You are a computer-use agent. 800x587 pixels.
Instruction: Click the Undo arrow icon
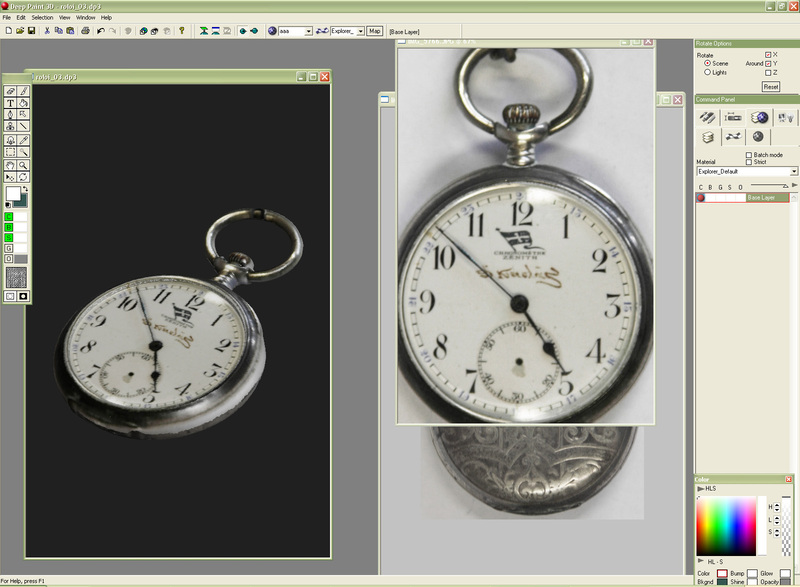click(x=100, y=31)
